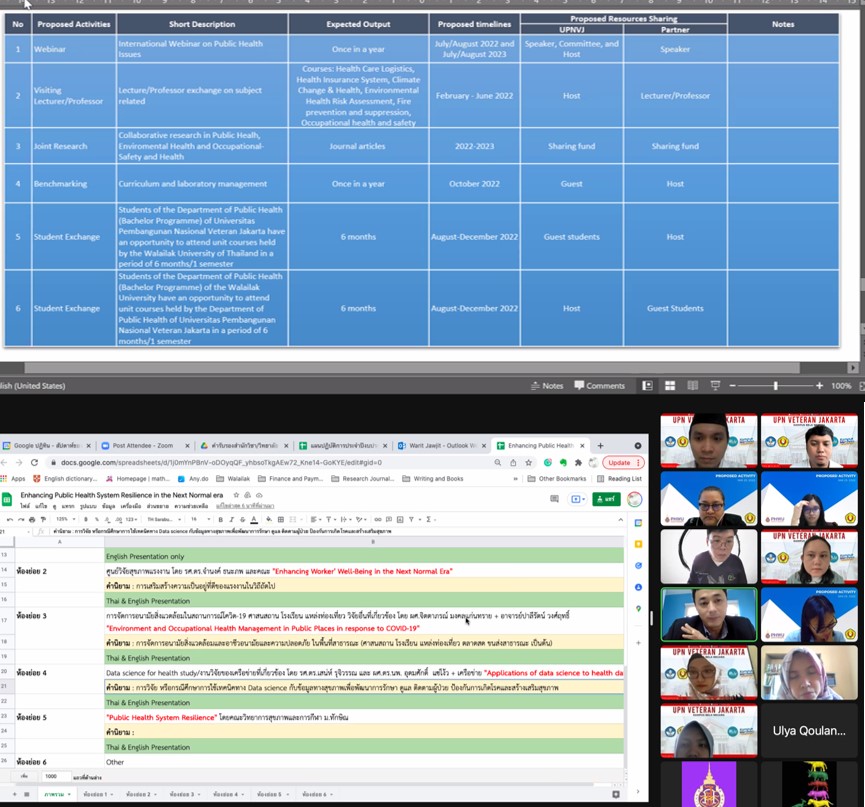Click PowerPoint Normal view icon
Image resolution: width=865 pixels, height=807 pixels.
point(648,385)
